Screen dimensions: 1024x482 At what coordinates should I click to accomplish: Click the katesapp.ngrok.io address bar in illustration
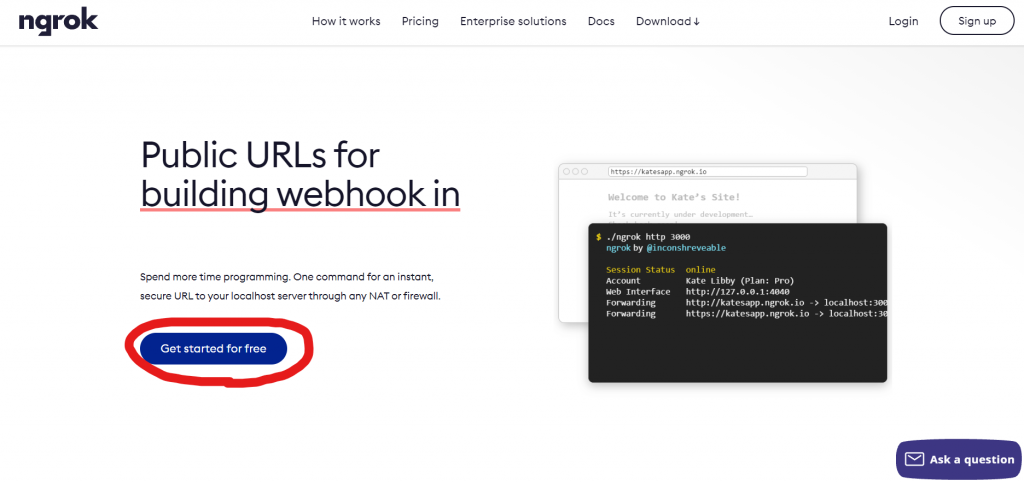pos(707,172)
